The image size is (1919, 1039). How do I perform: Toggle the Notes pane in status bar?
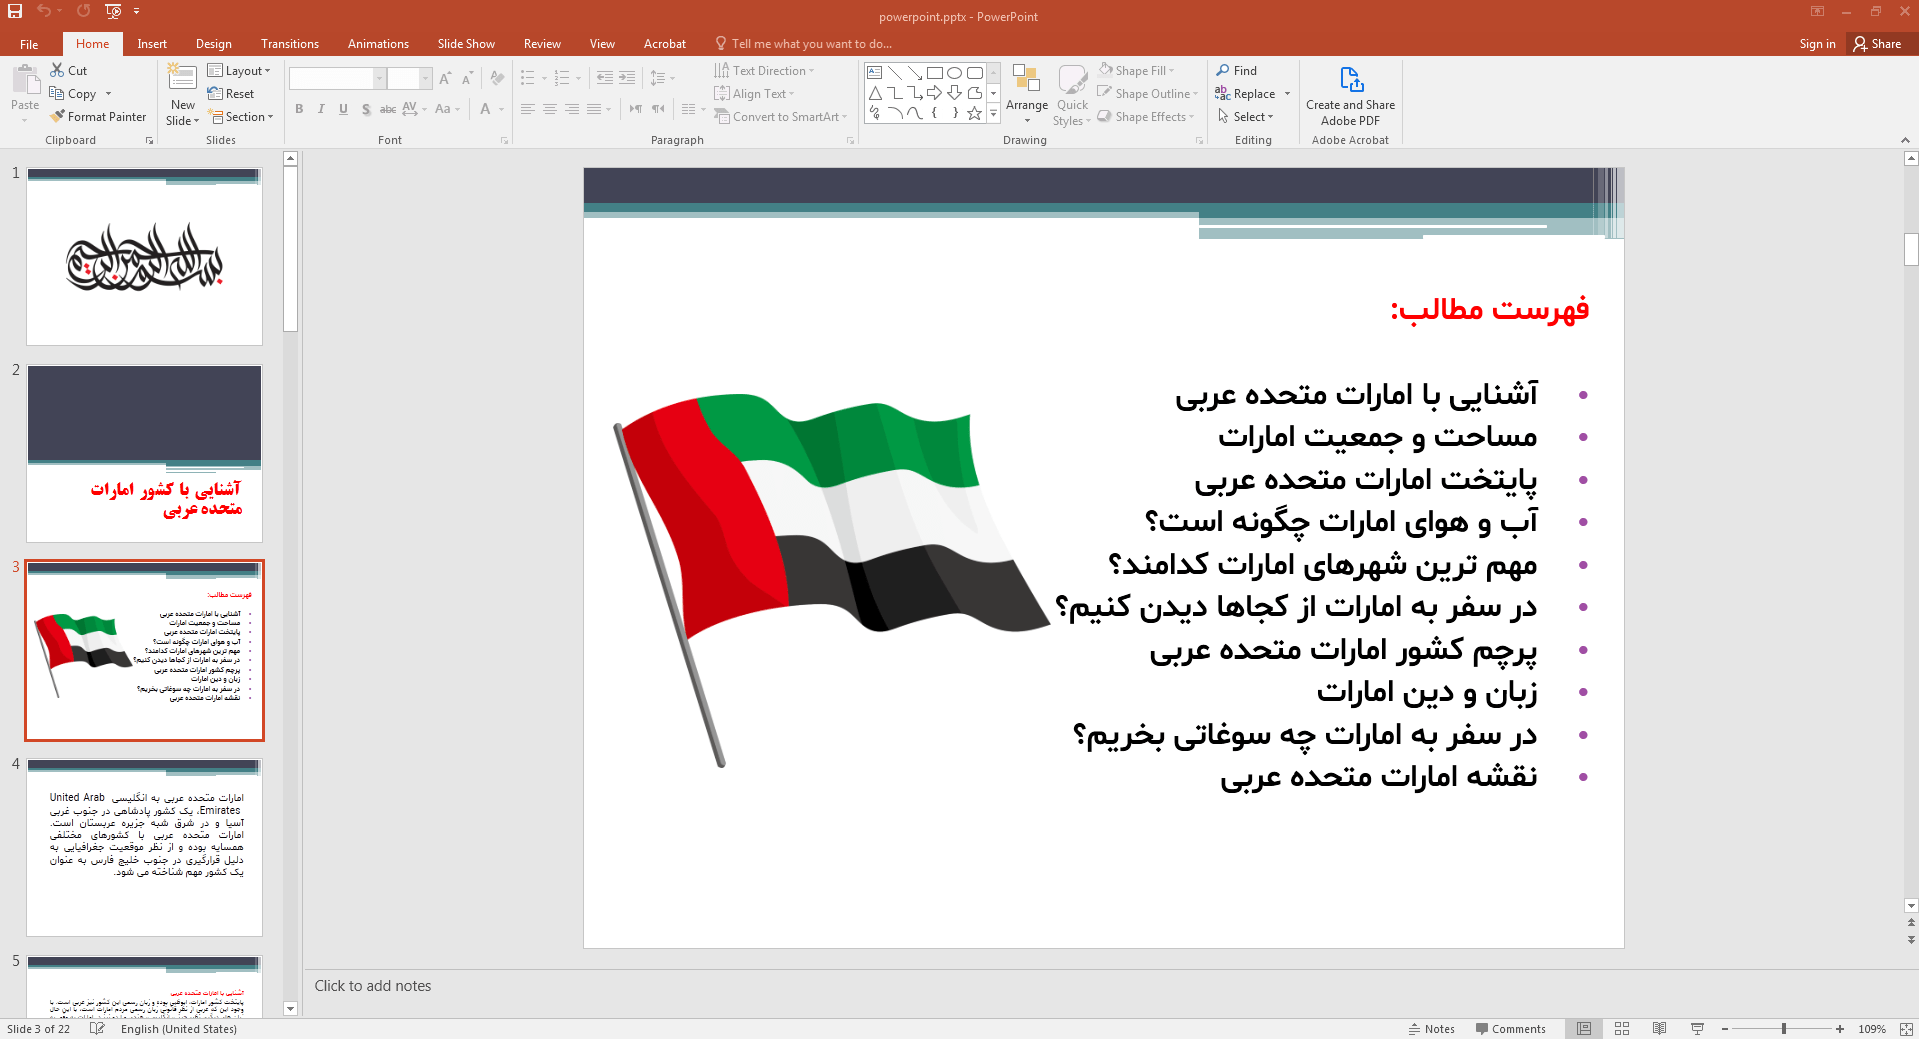coord(1431,1029)
